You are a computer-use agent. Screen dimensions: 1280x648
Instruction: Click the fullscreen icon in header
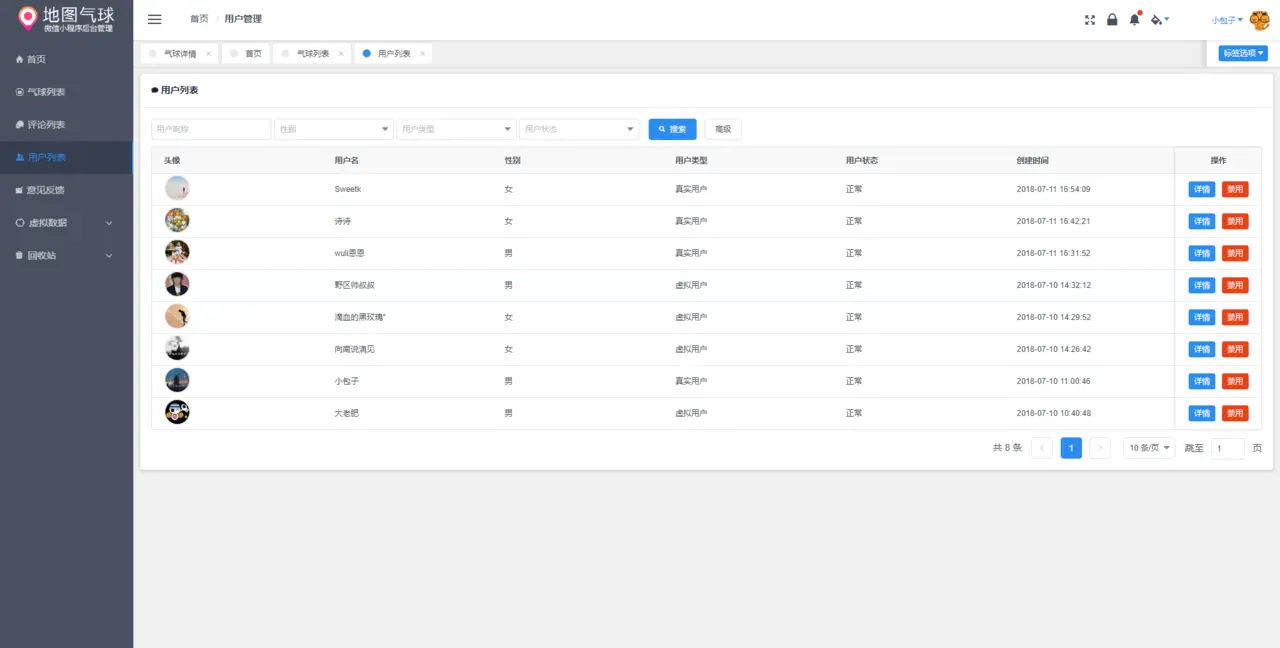[x=1090, y=19]
